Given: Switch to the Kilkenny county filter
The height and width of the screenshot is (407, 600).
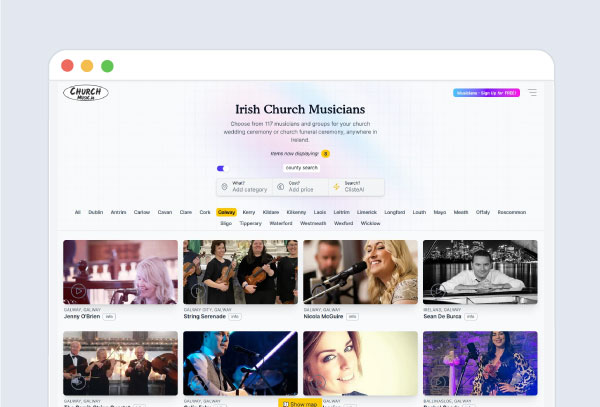Looking at the screenshot, I should tap(296, 212).
